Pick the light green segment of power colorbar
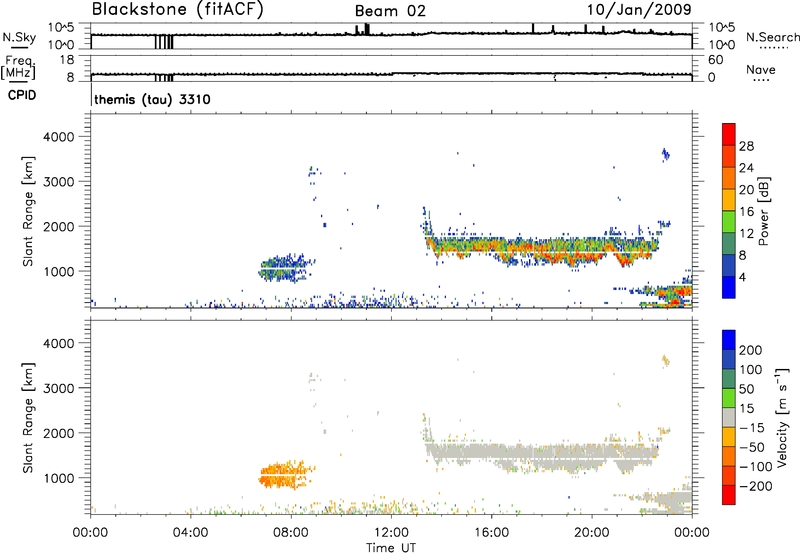Screen dimensions: 800x554 (x=729, y=222)
